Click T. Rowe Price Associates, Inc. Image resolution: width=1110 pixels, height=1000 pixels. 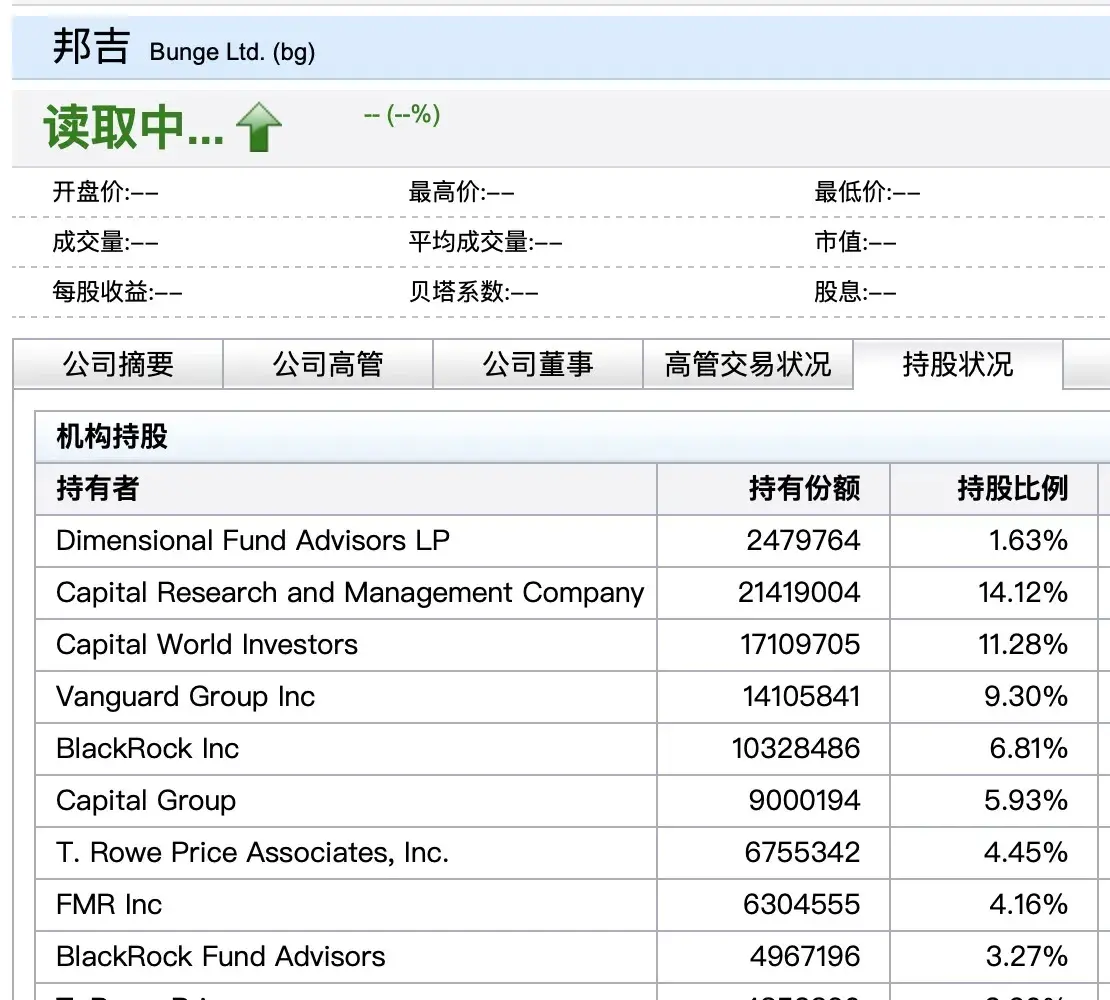253,853
